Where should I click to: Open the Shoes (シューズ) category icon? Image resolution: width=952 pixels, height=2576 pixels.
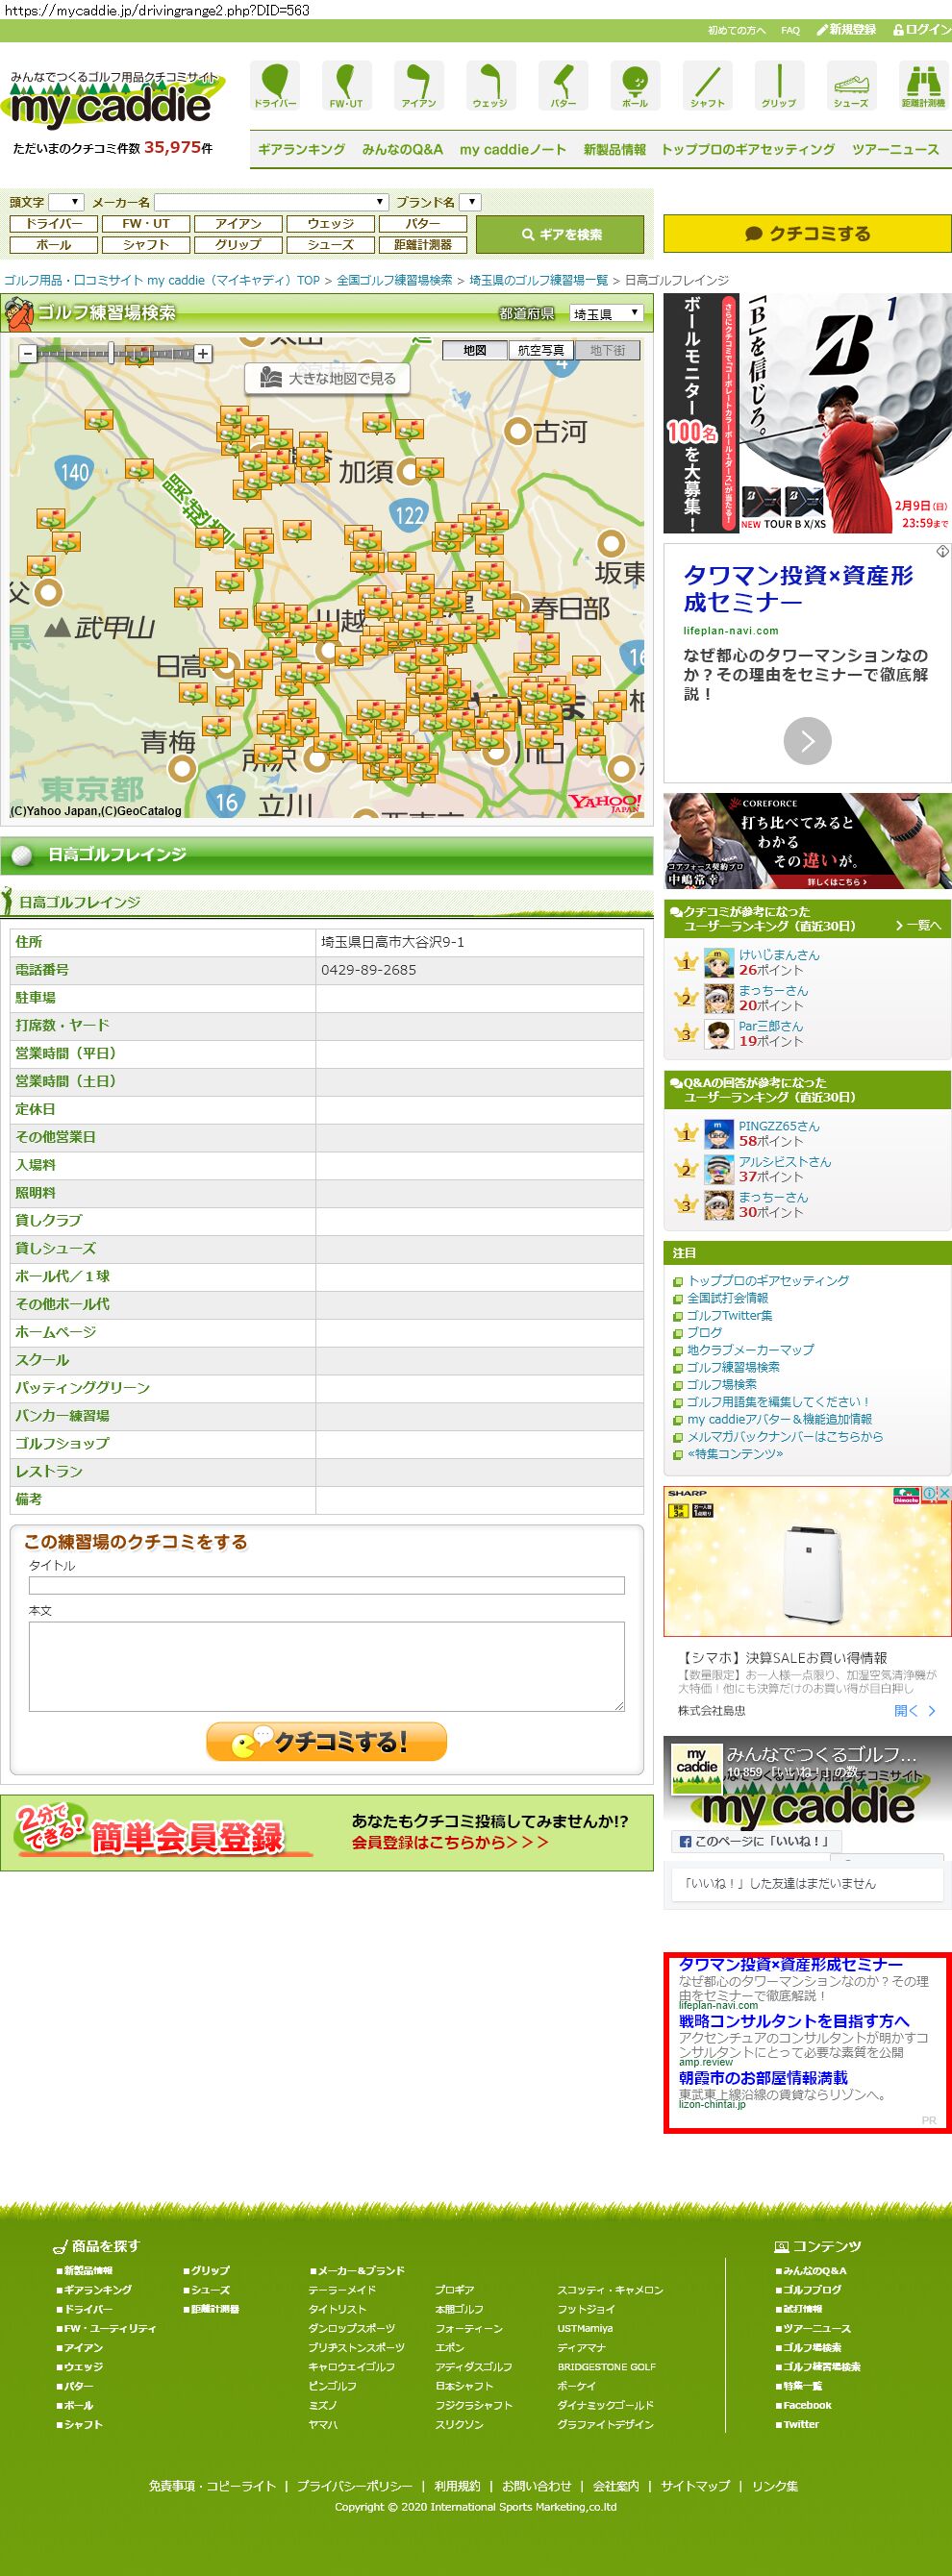tap(850, 85)
